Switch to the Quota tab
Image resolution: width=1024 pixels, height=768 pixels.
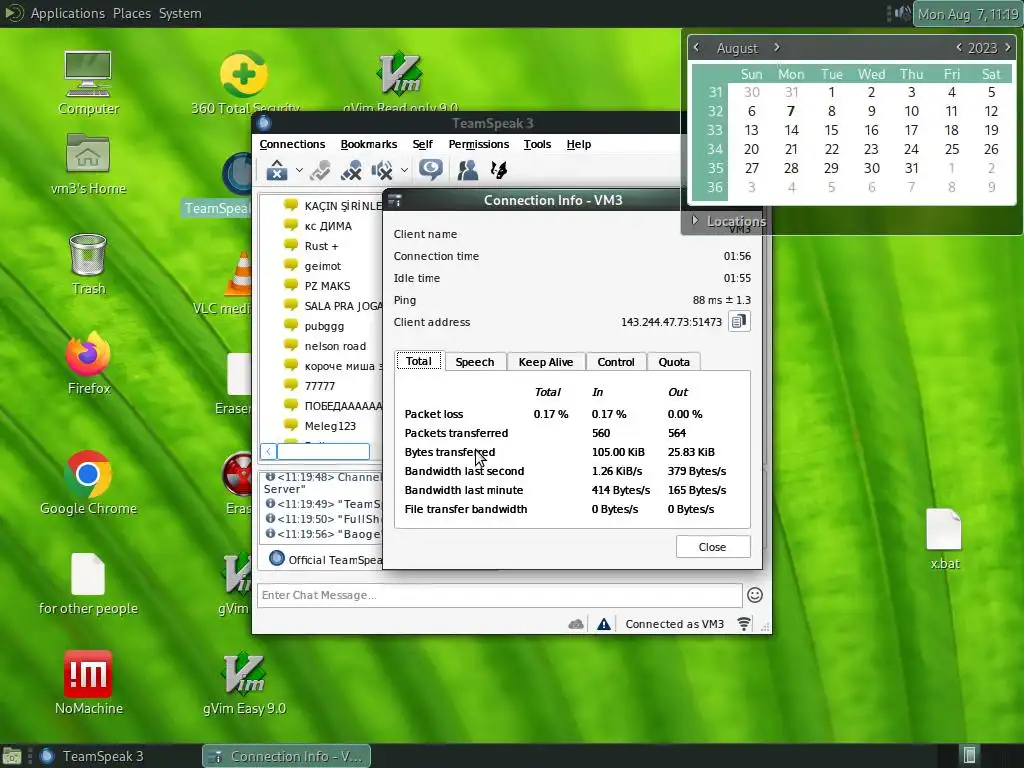pyautogui.click(x=674, y=362)
